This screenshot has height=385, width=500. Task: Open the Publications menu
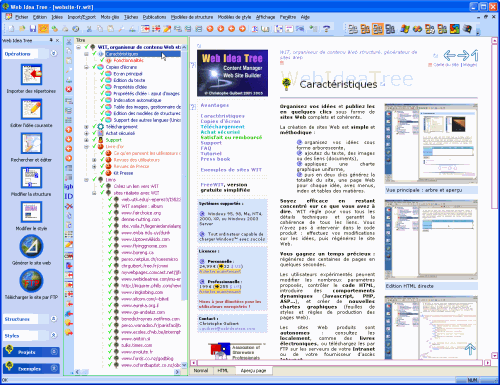[154, 17]
